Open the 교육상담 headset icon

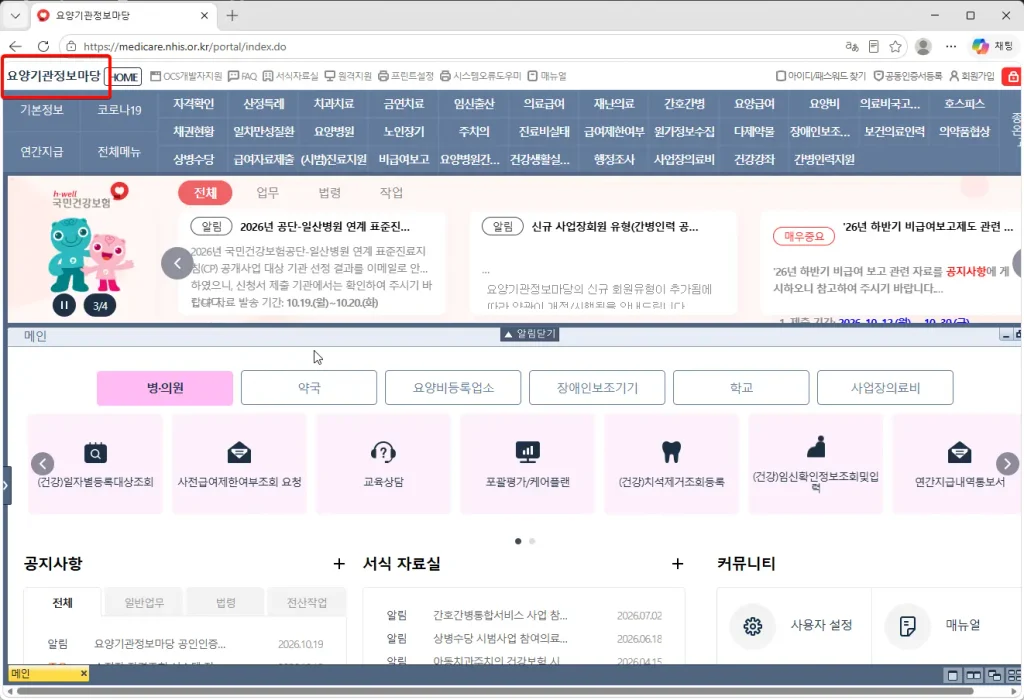tap(383, 452)
